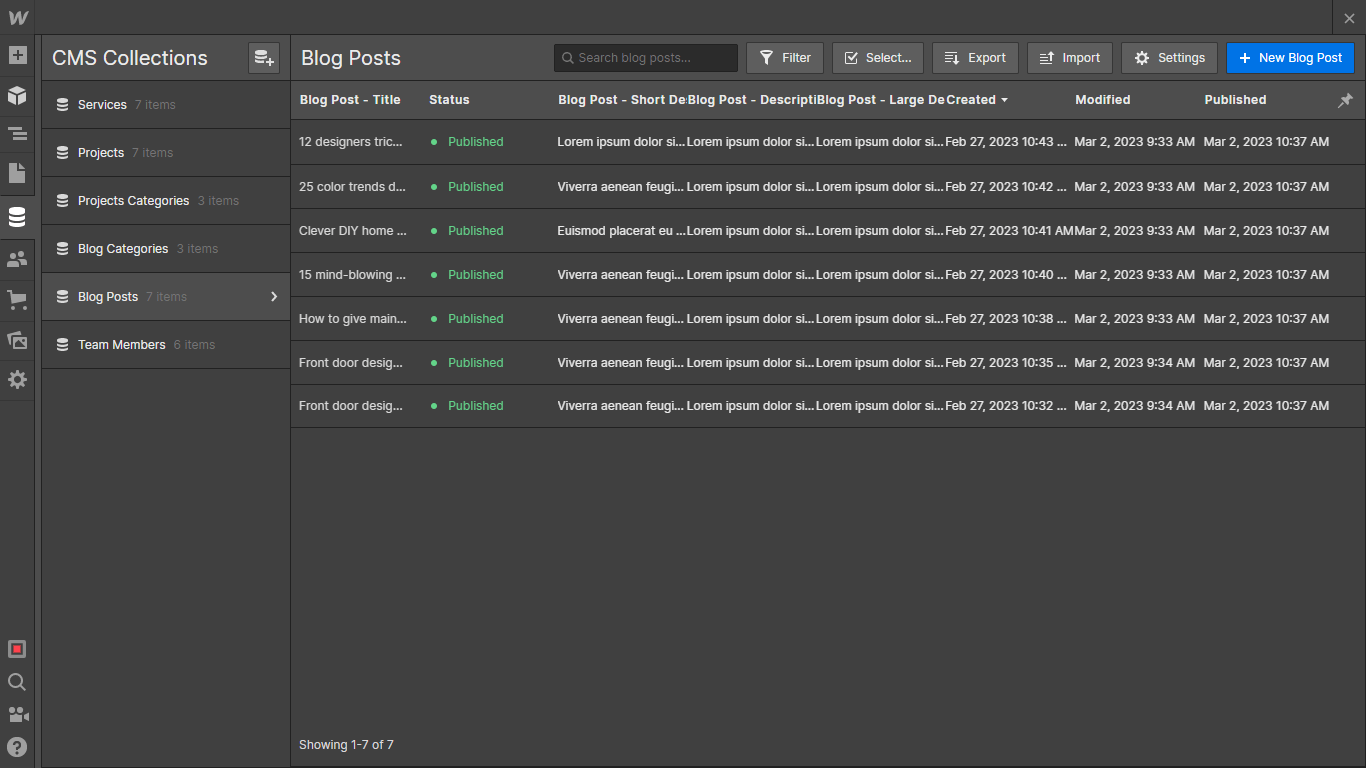Expand the Blog Posts collection chevron

(272, 296)
